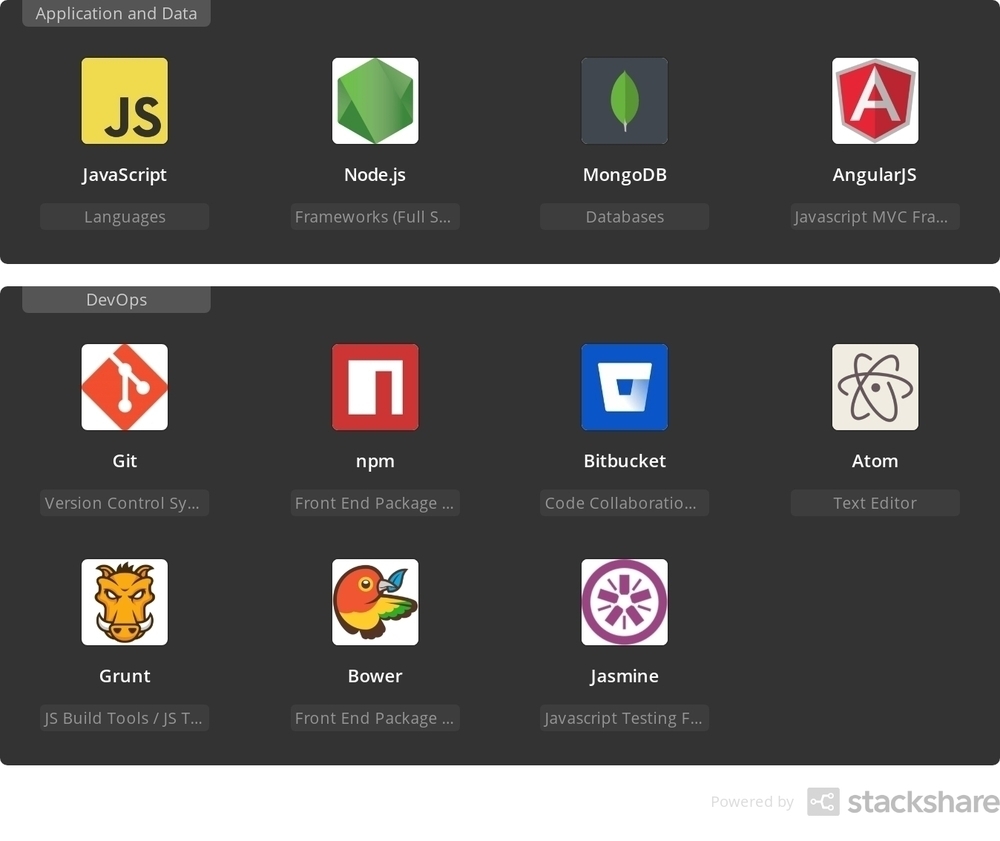This screenshot has width=1000, height=841.
Task: Click the MongoDB name link
Action: (624, 175)
